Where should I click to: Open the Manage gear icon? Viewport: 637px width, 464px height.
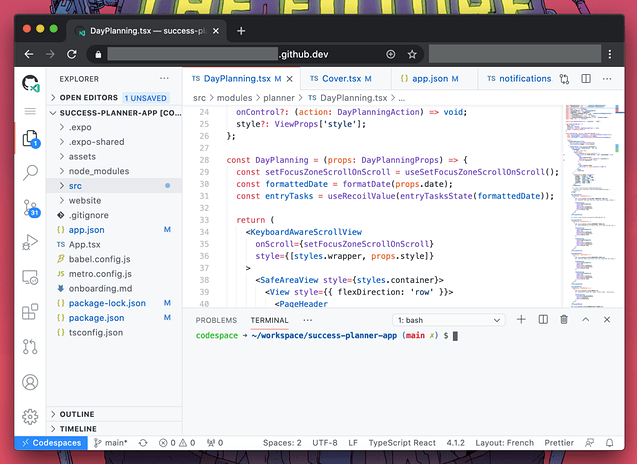[30, 417]
